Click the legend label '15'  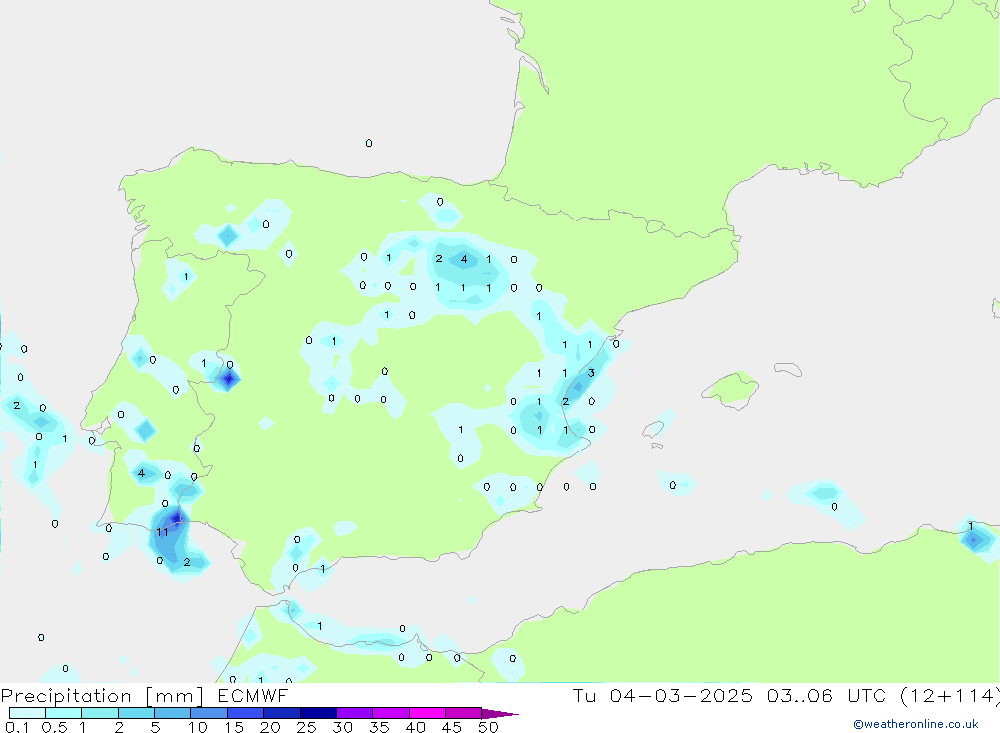click(234, 727)
